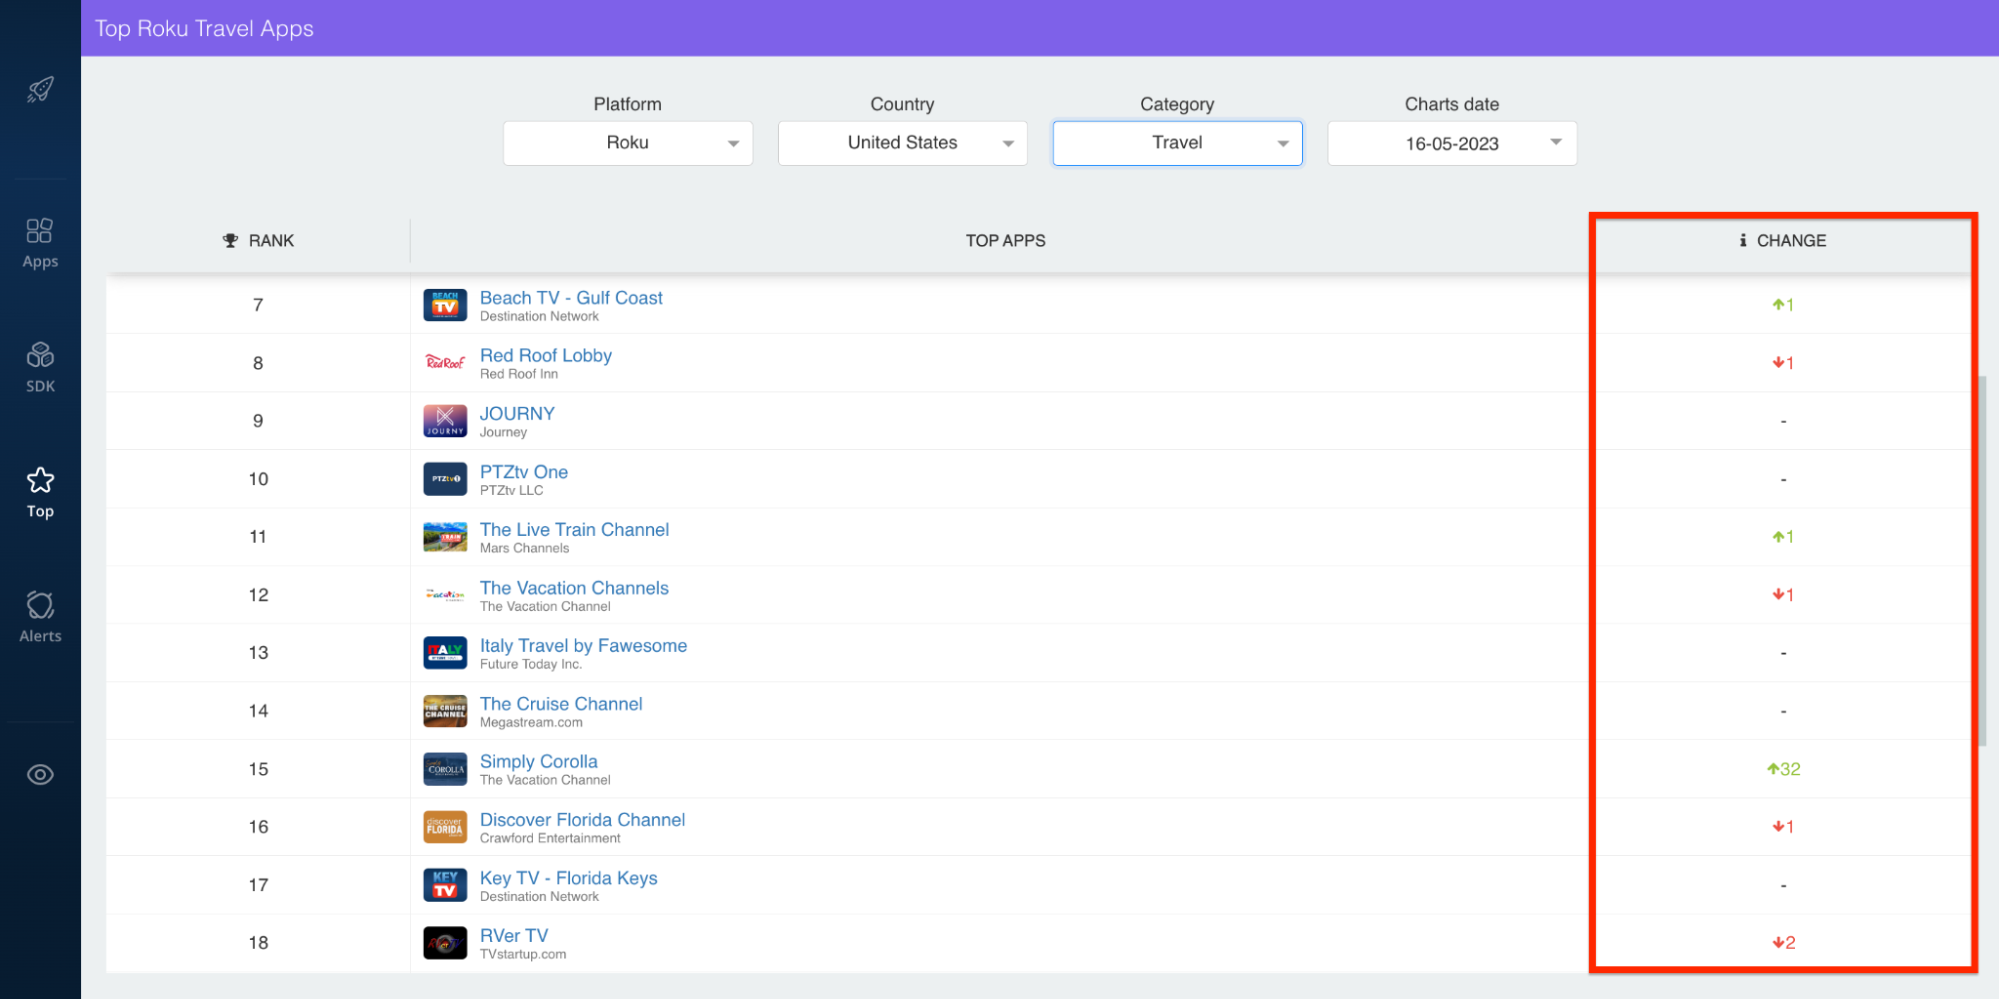Click the Beach TV - Gulf Coast app icon
Image resolution: width=1999 pixels, height=999 pixels.
(445, 305)
